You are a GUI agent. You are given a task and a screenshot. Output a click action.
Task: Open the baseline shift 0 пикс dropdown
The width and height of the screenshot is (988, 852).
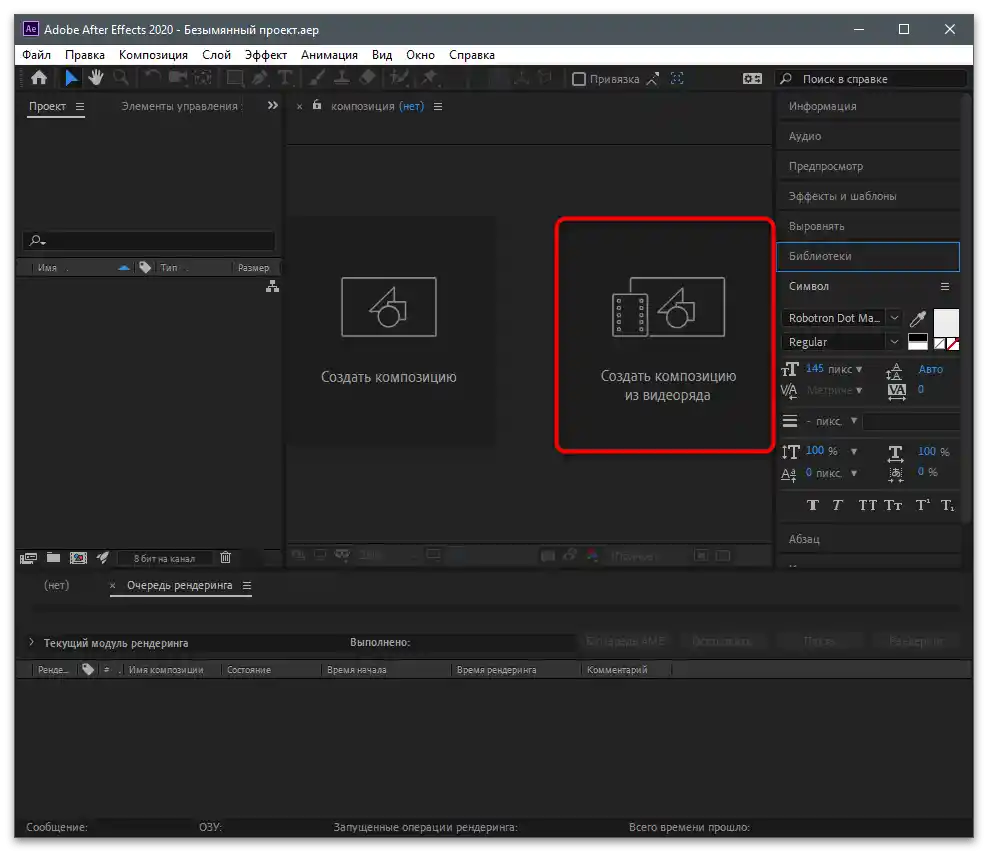854,473
